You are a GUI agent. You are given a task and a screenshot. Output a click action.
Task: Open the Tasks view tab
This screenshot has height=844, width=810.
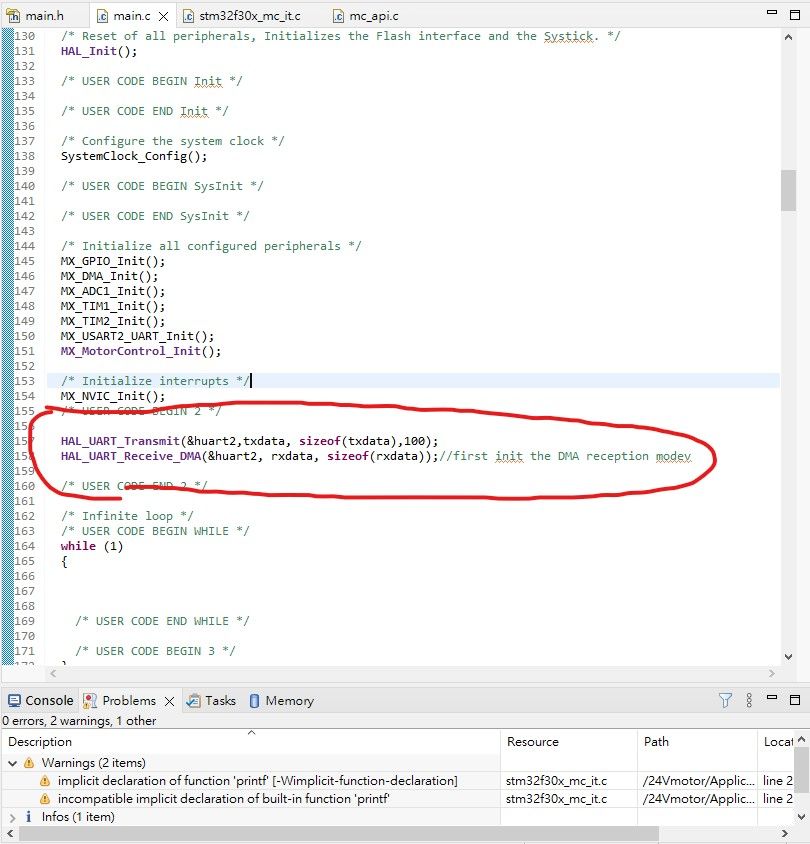point(211,700)
